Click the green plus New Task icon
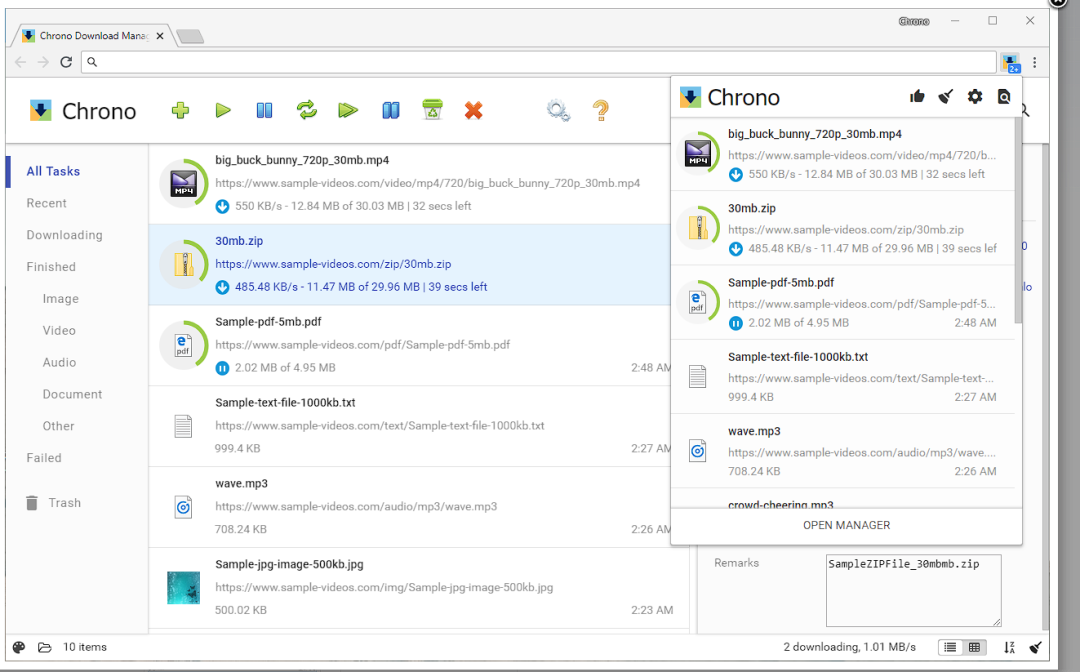 point(180,110)
